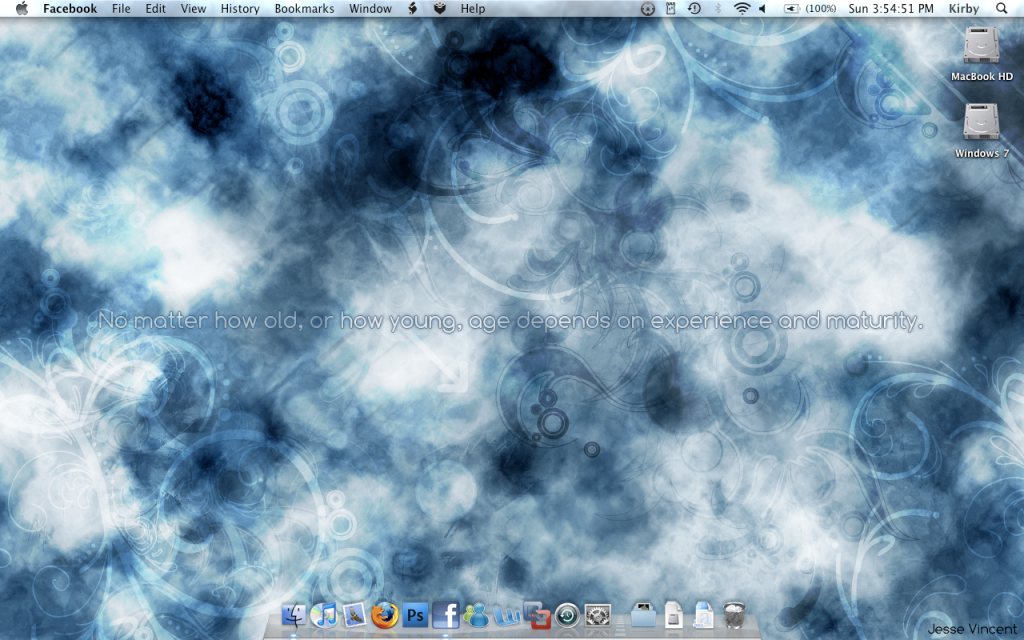This screenshot has height=640, width=1024.
Task: Launch iTunes from the Dock
Action: (323, 615)
